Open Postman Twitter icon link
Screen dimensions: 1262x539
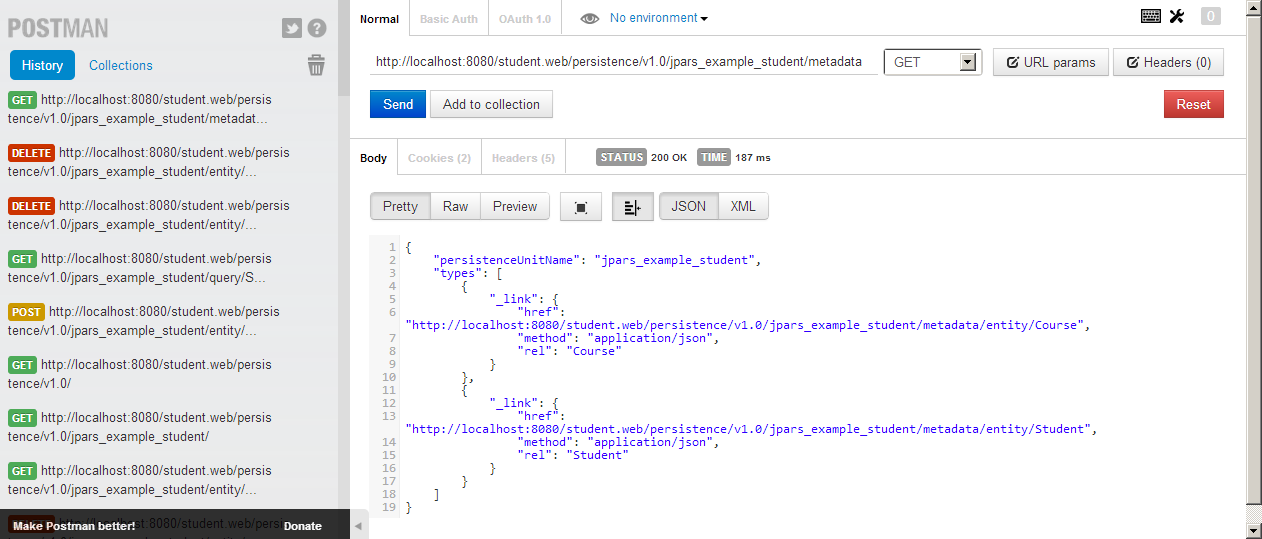[x=292, y=28]
